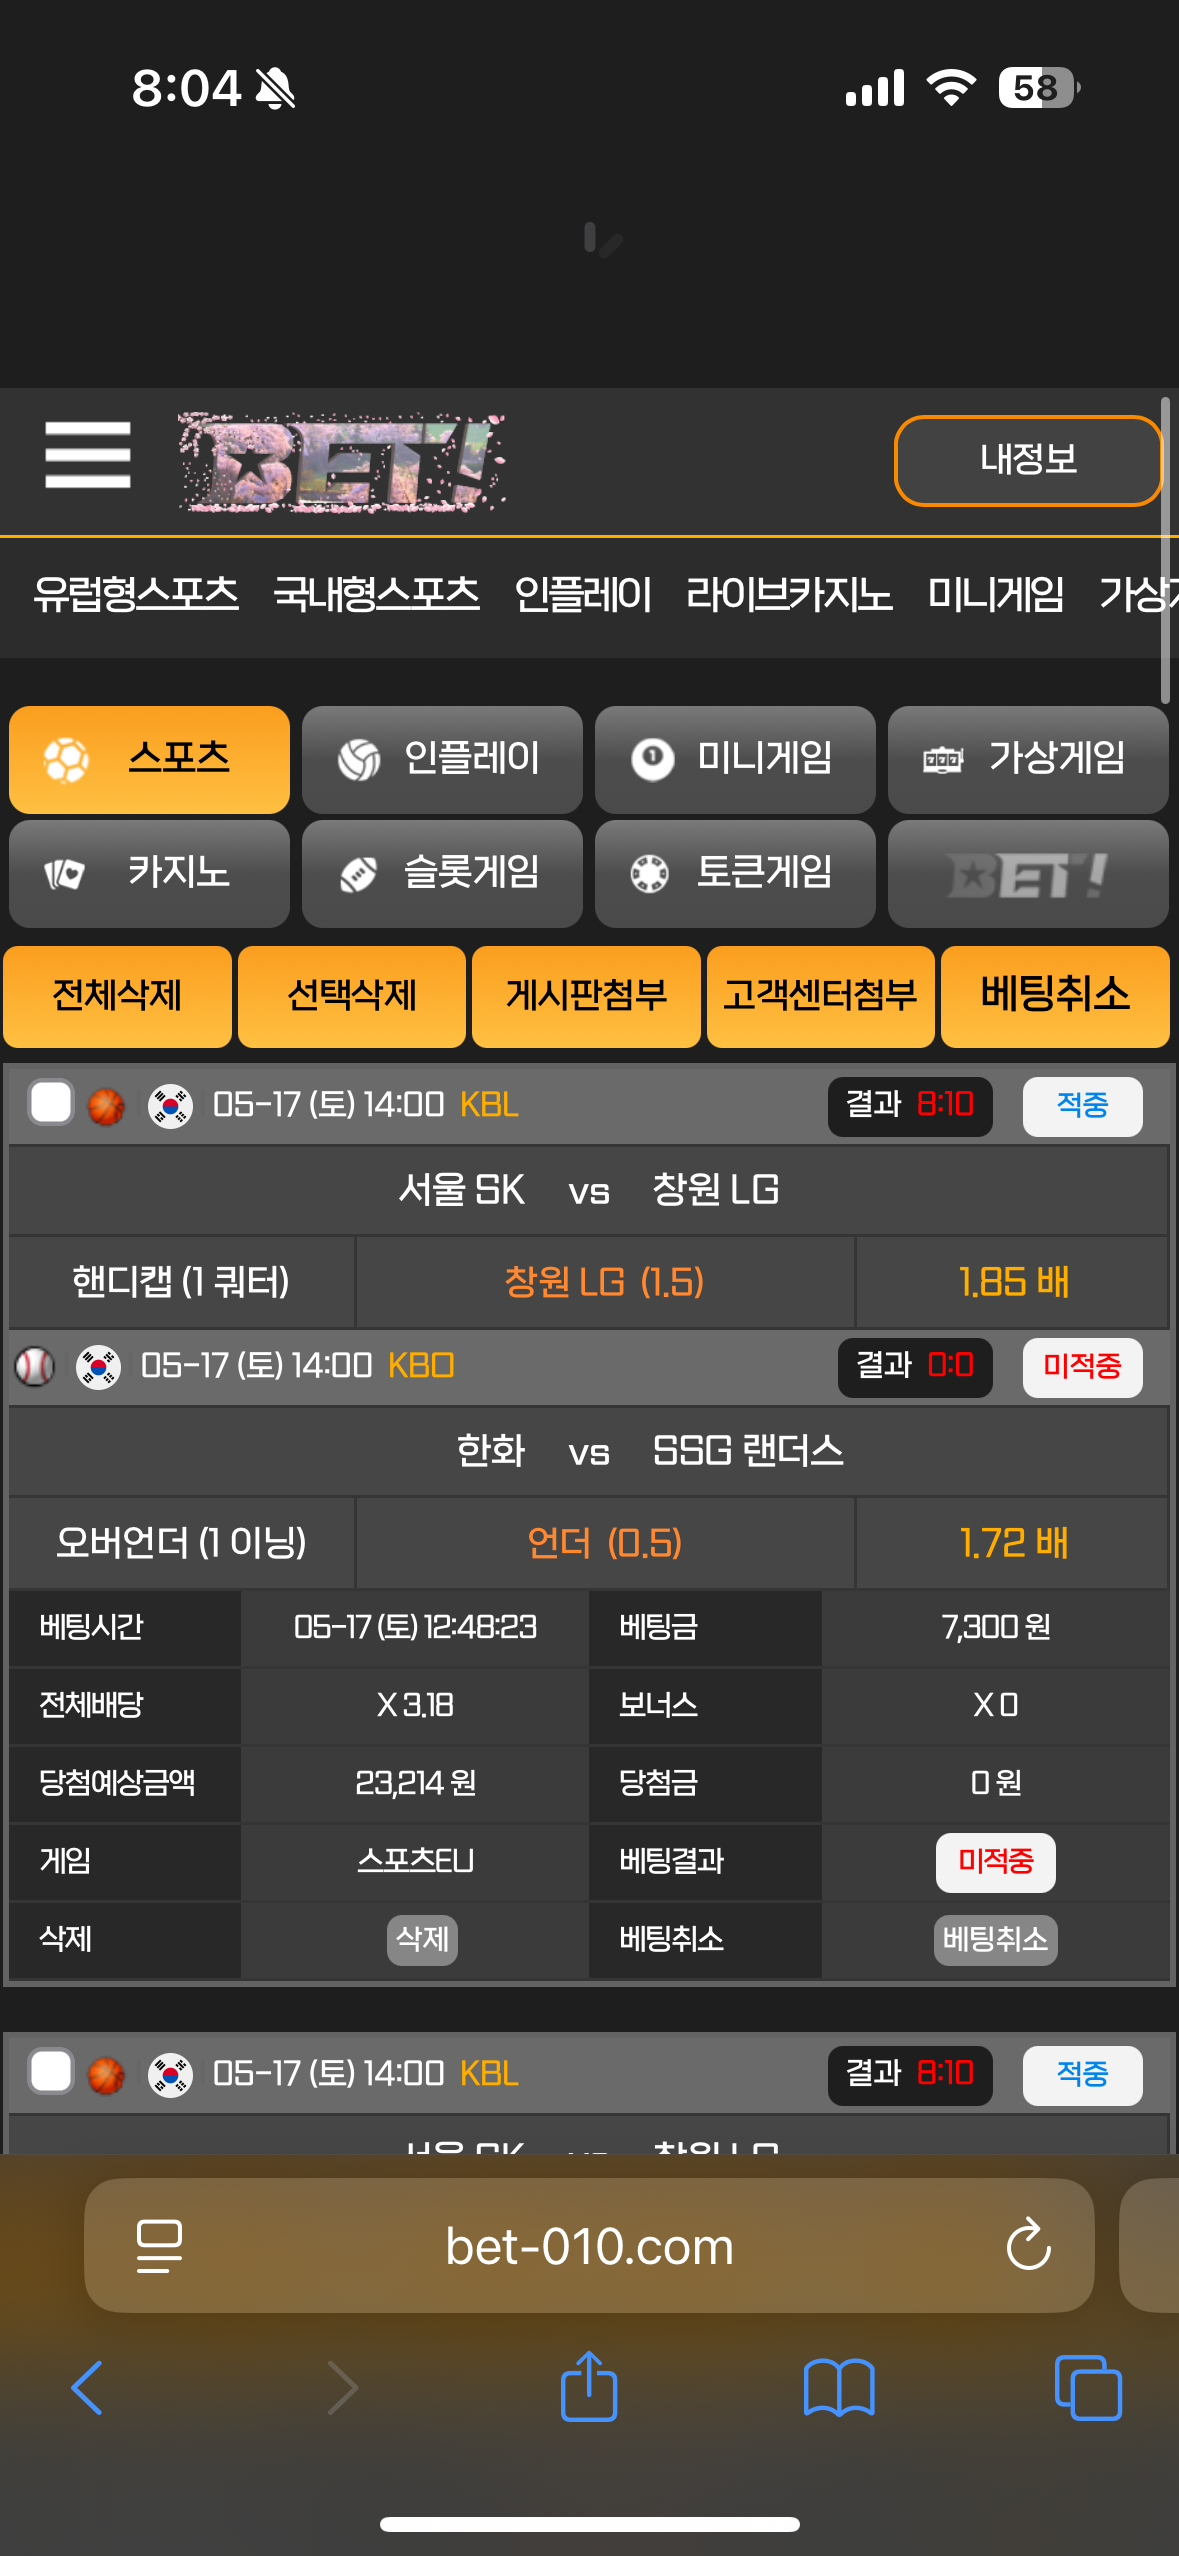
Task: Select the 슬롯게임 category
Action: (442, 873)
